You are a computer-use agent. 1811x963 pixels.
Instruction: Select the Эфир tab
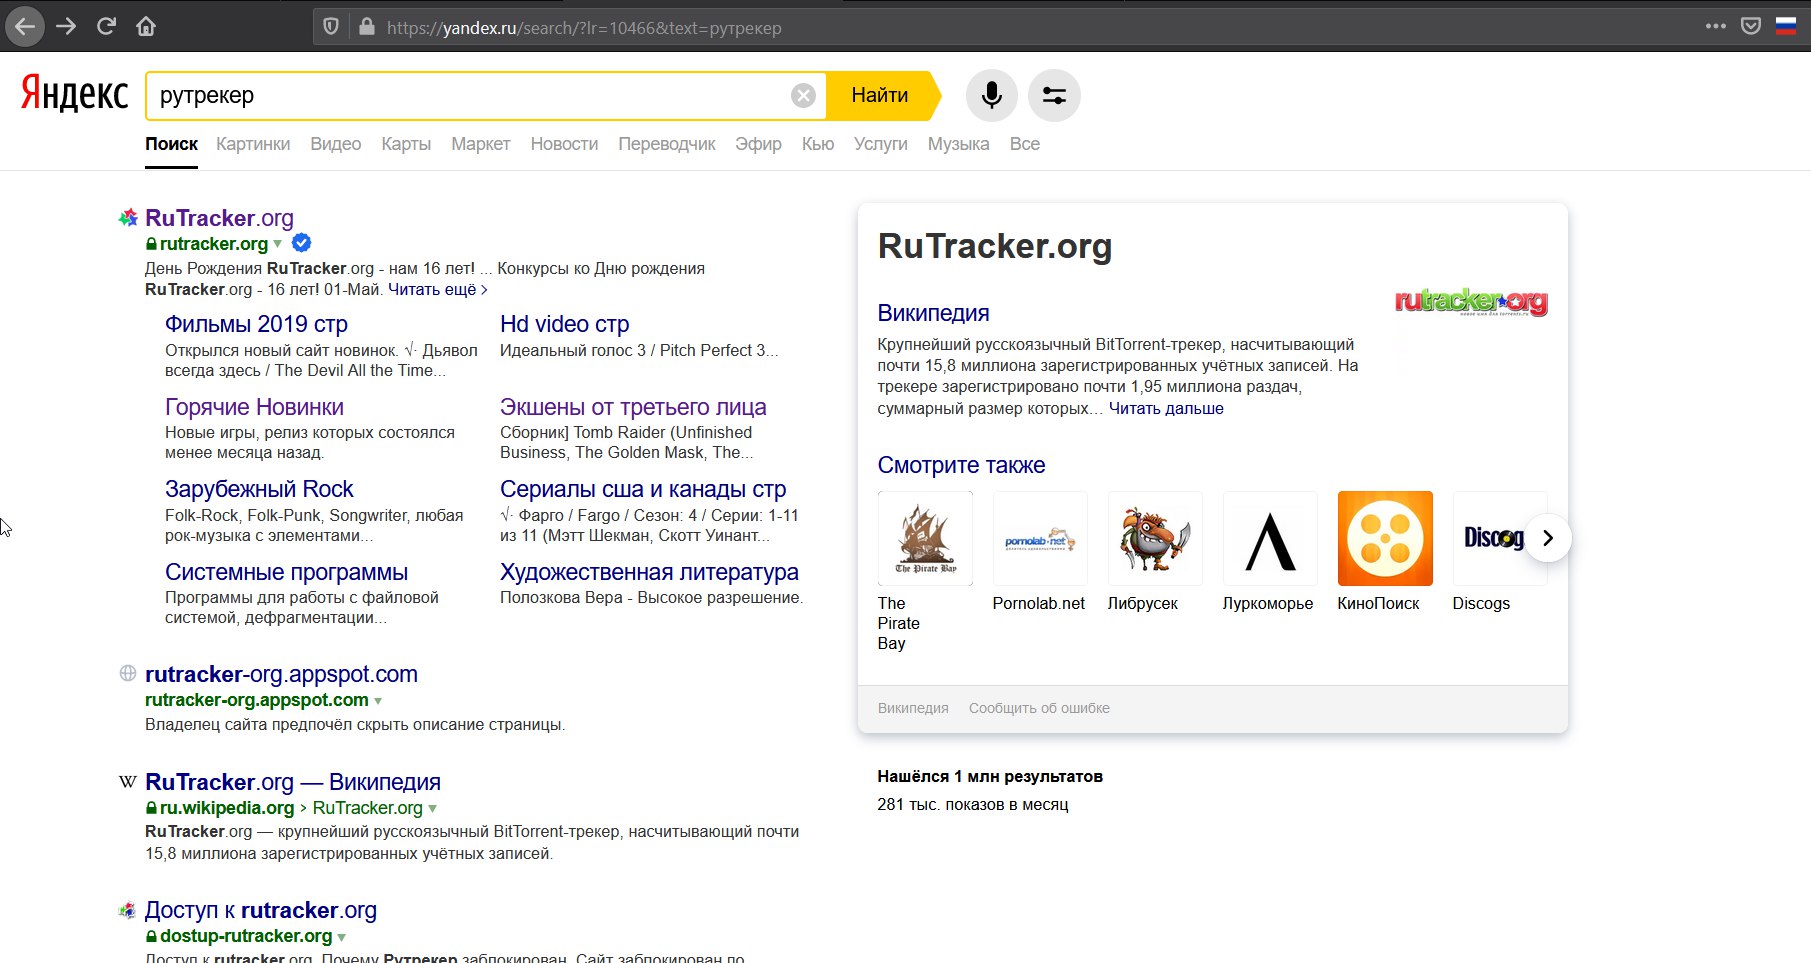coord(758,144)
